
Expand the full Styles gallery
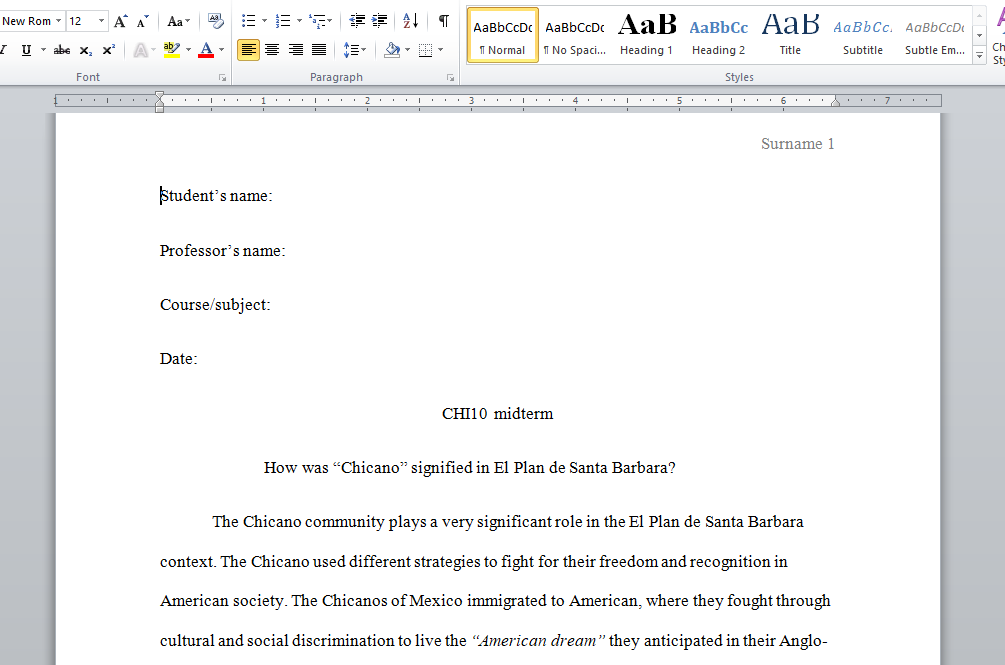tap(979, 56)
